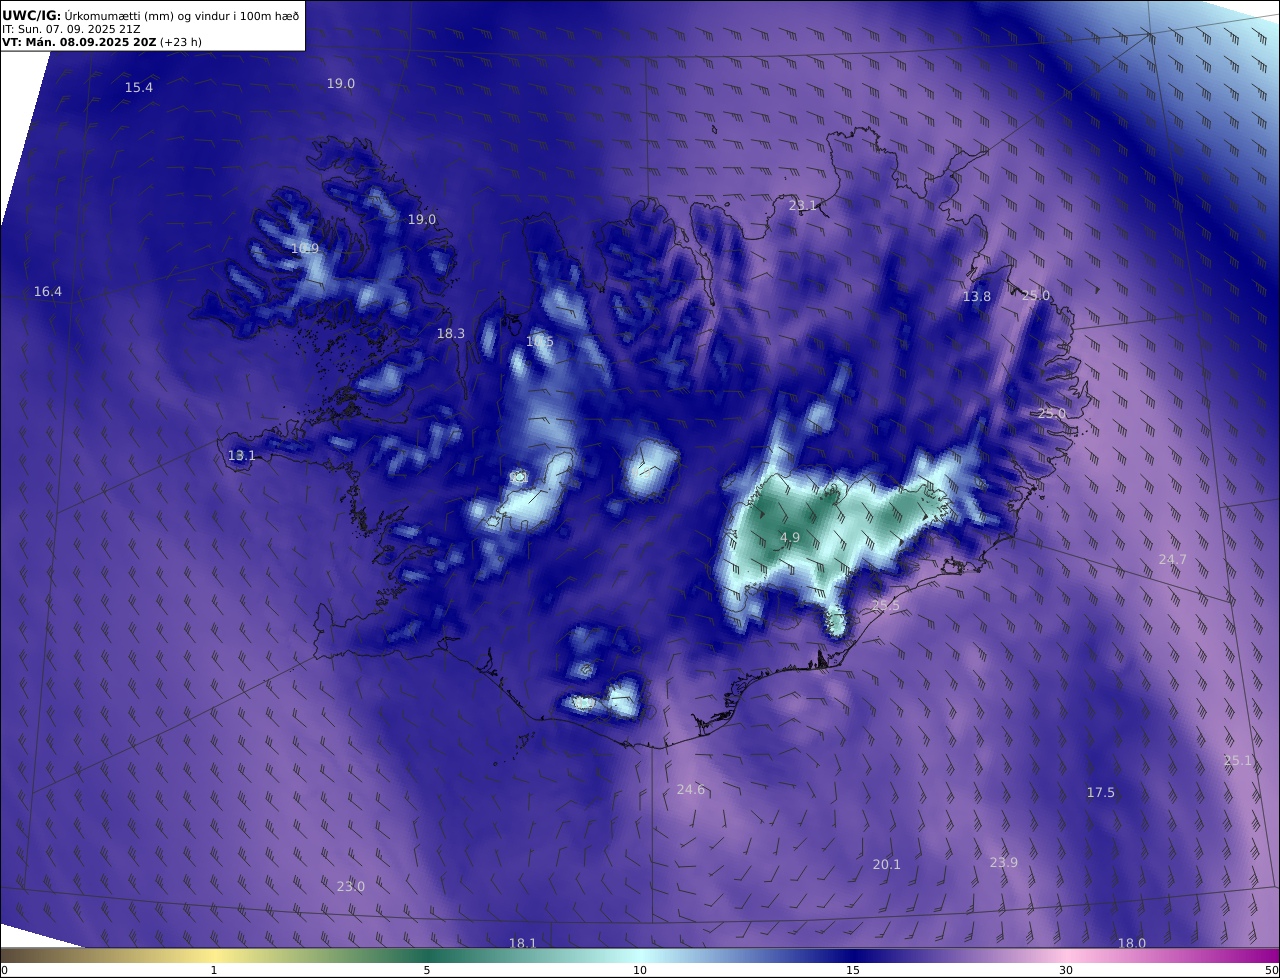Click the 15.4 value on the map
Image resolution: width=1280 pixels, height=978 pixels.
(139, 88)
